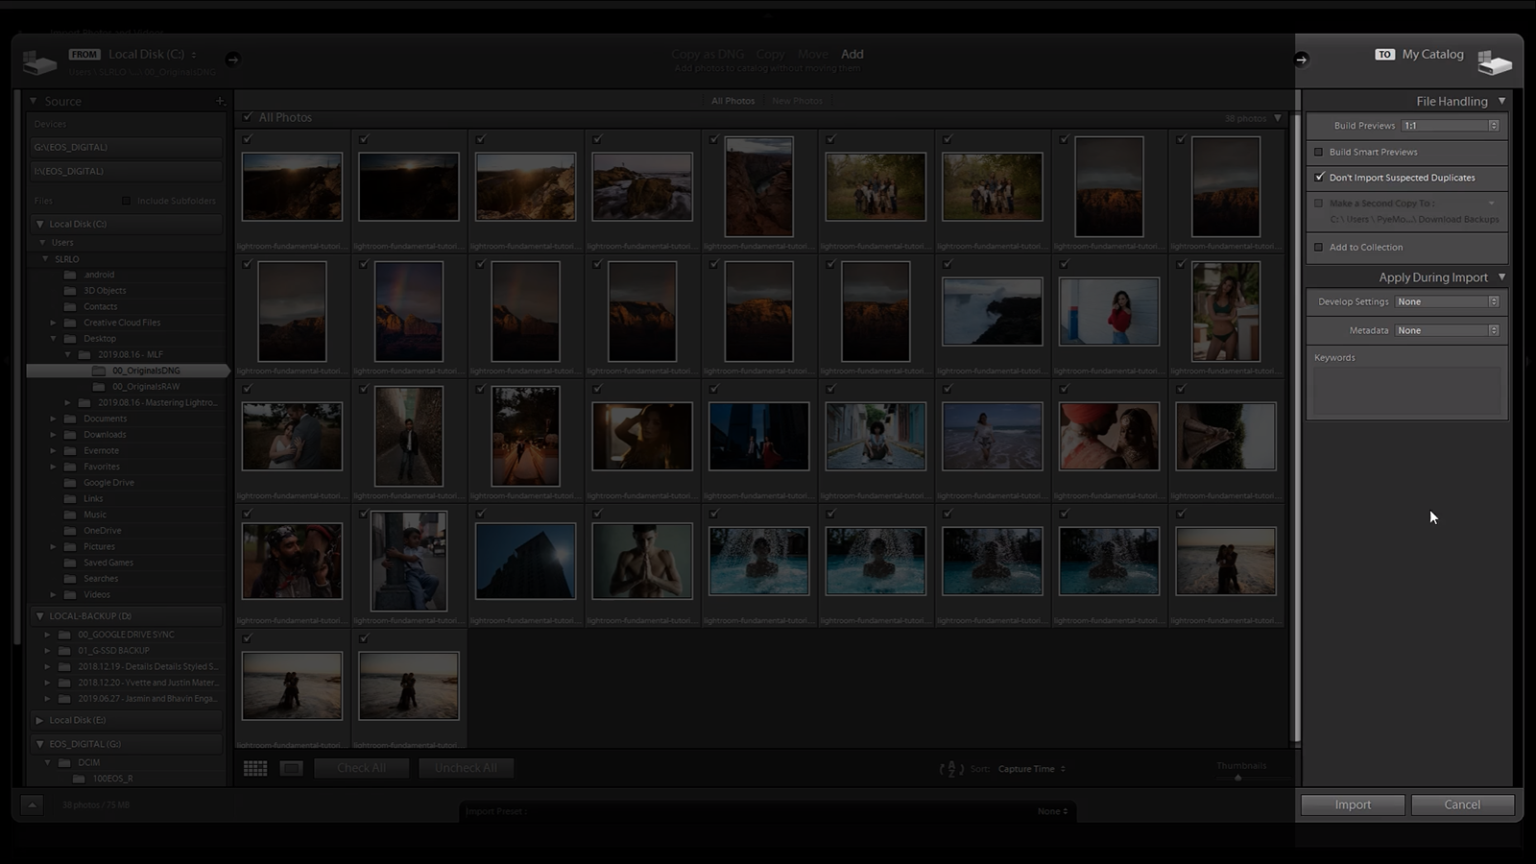
Task: Click the Import button
Action: (x=1352, y=804)
